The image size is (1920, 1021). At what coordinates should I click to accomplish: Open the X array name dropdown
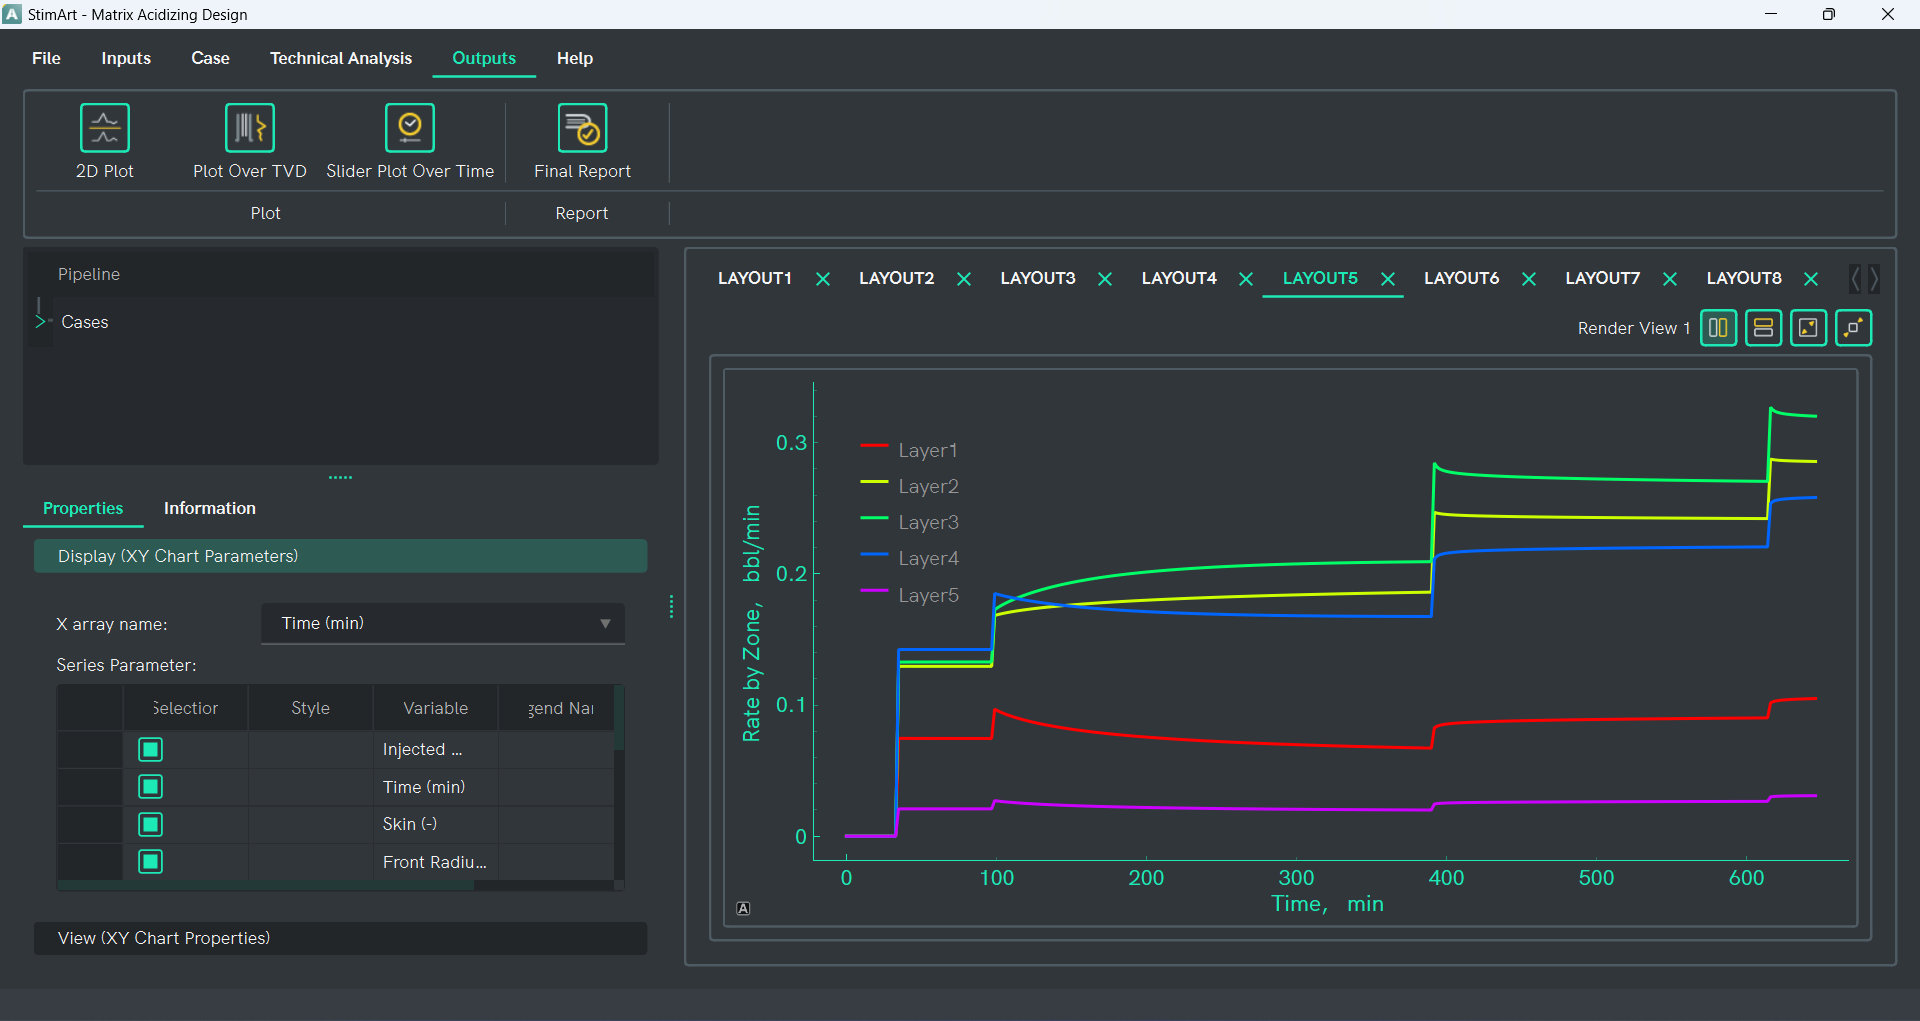[443, 624]
